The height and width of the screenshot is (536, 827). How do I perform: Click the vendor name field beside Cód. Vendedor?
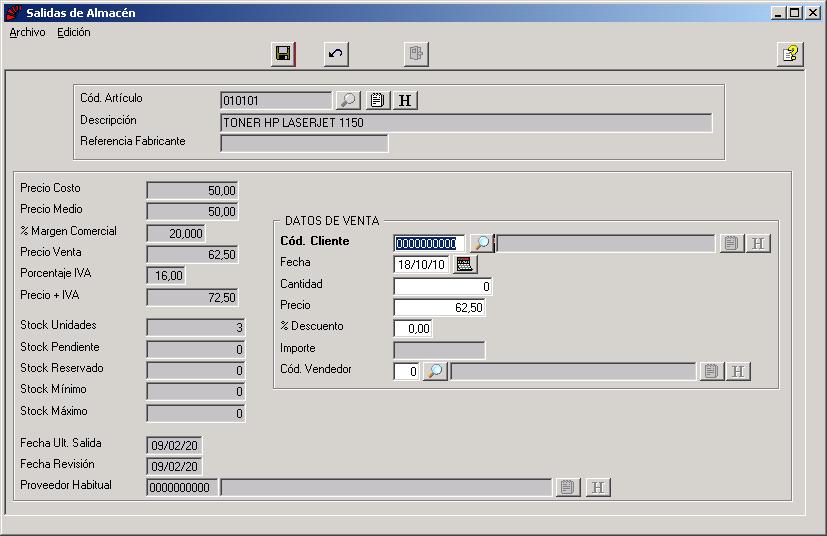[x=574, y=371]
